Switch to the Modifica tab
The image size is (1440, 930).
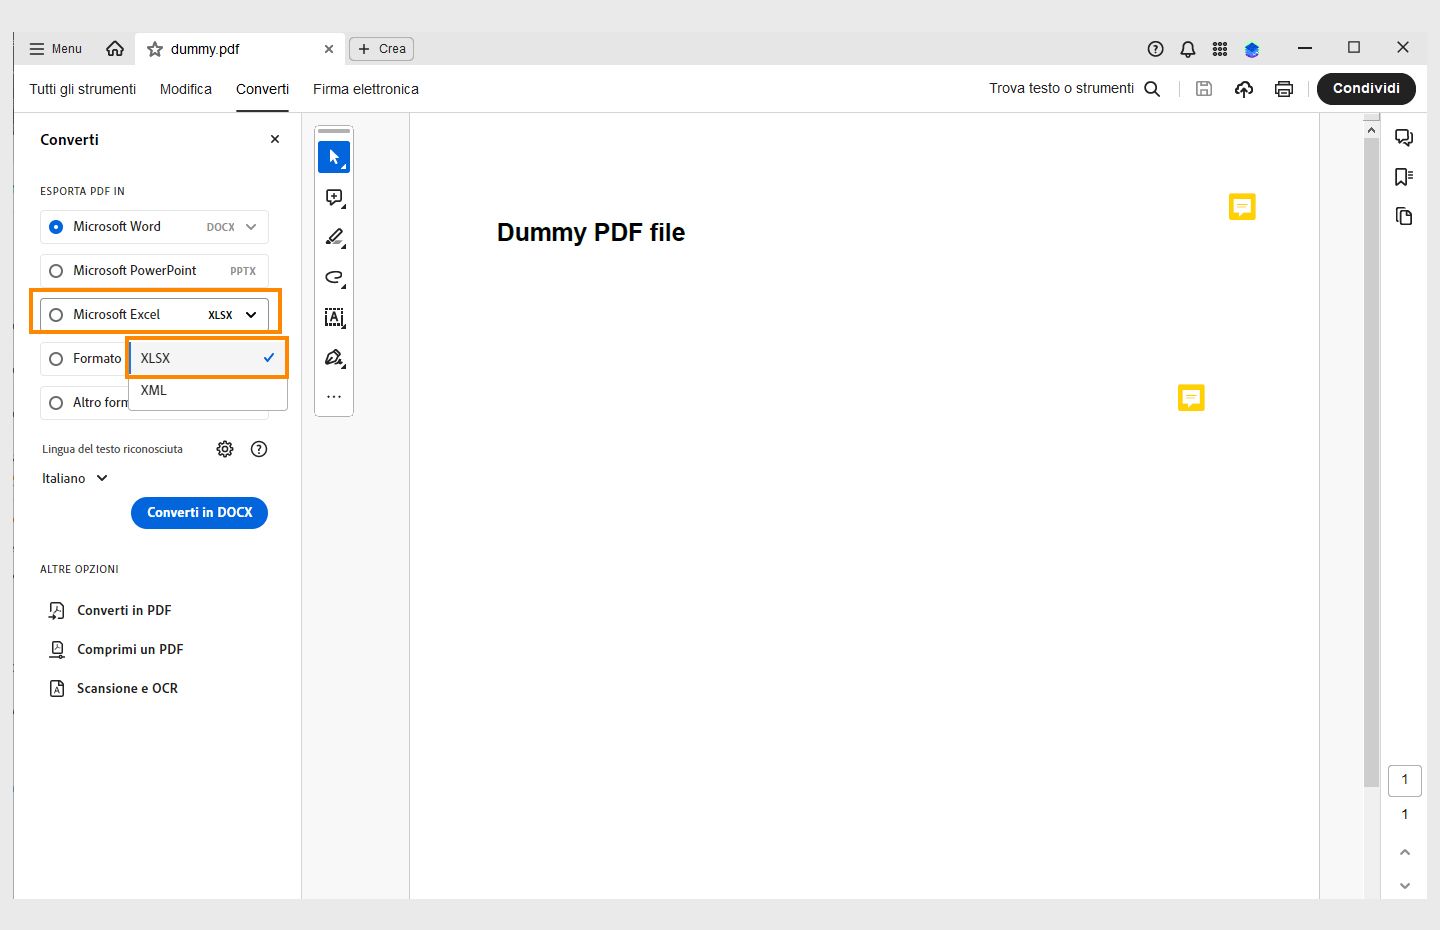click(x=185, y=89)
